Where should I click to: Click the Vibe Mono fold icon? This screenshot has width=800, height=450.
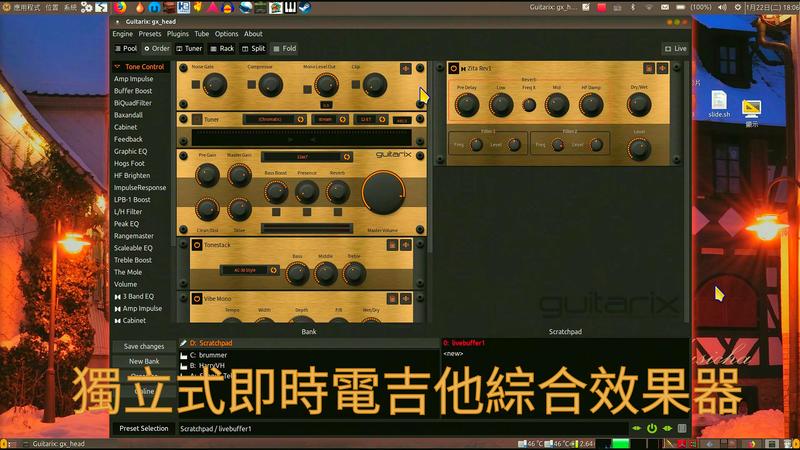(x=406, y=298)
